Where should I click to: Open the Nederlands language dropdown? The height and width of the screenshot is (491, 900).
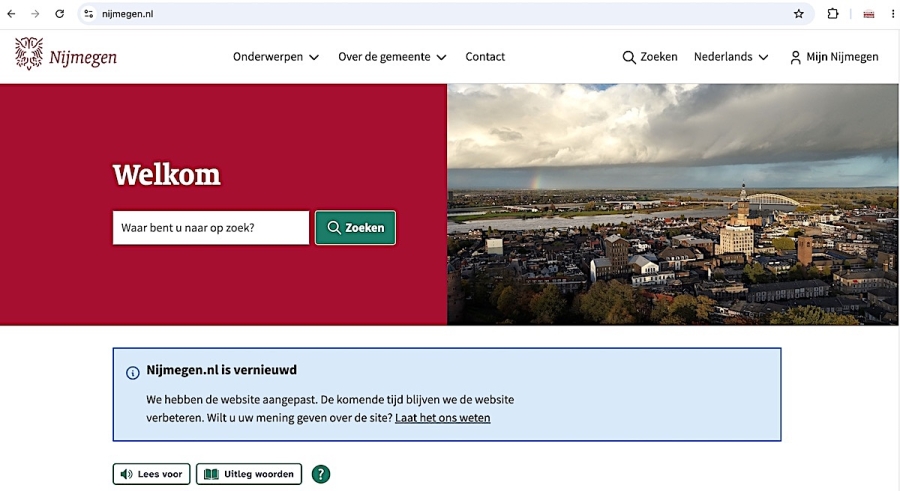coord(731,57)
